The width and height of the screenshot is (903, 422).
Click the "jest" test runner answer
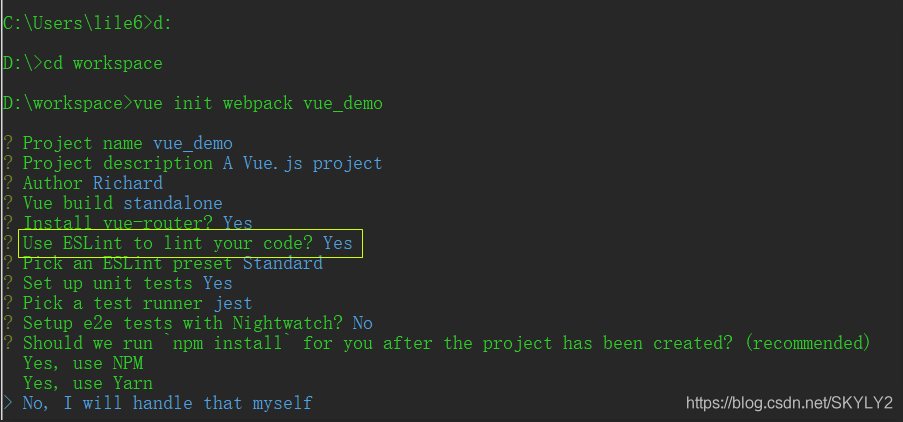pos(233,303)
